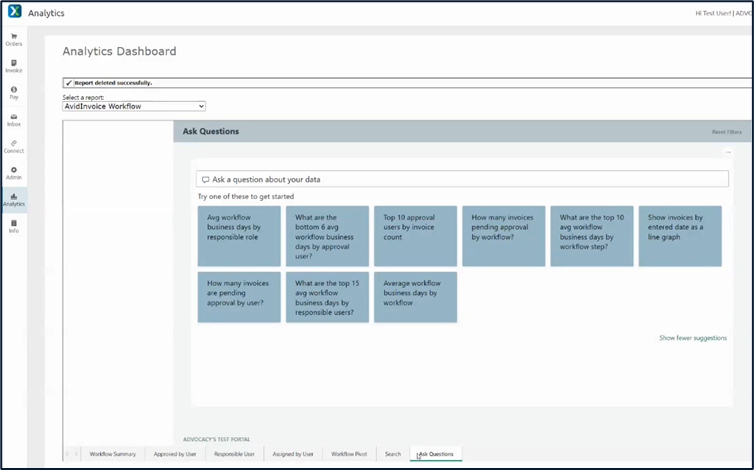The width and height of the screenshot is (754, 470).
Task: Click 'Analytics Dashboard' heading
Action: 119,51
